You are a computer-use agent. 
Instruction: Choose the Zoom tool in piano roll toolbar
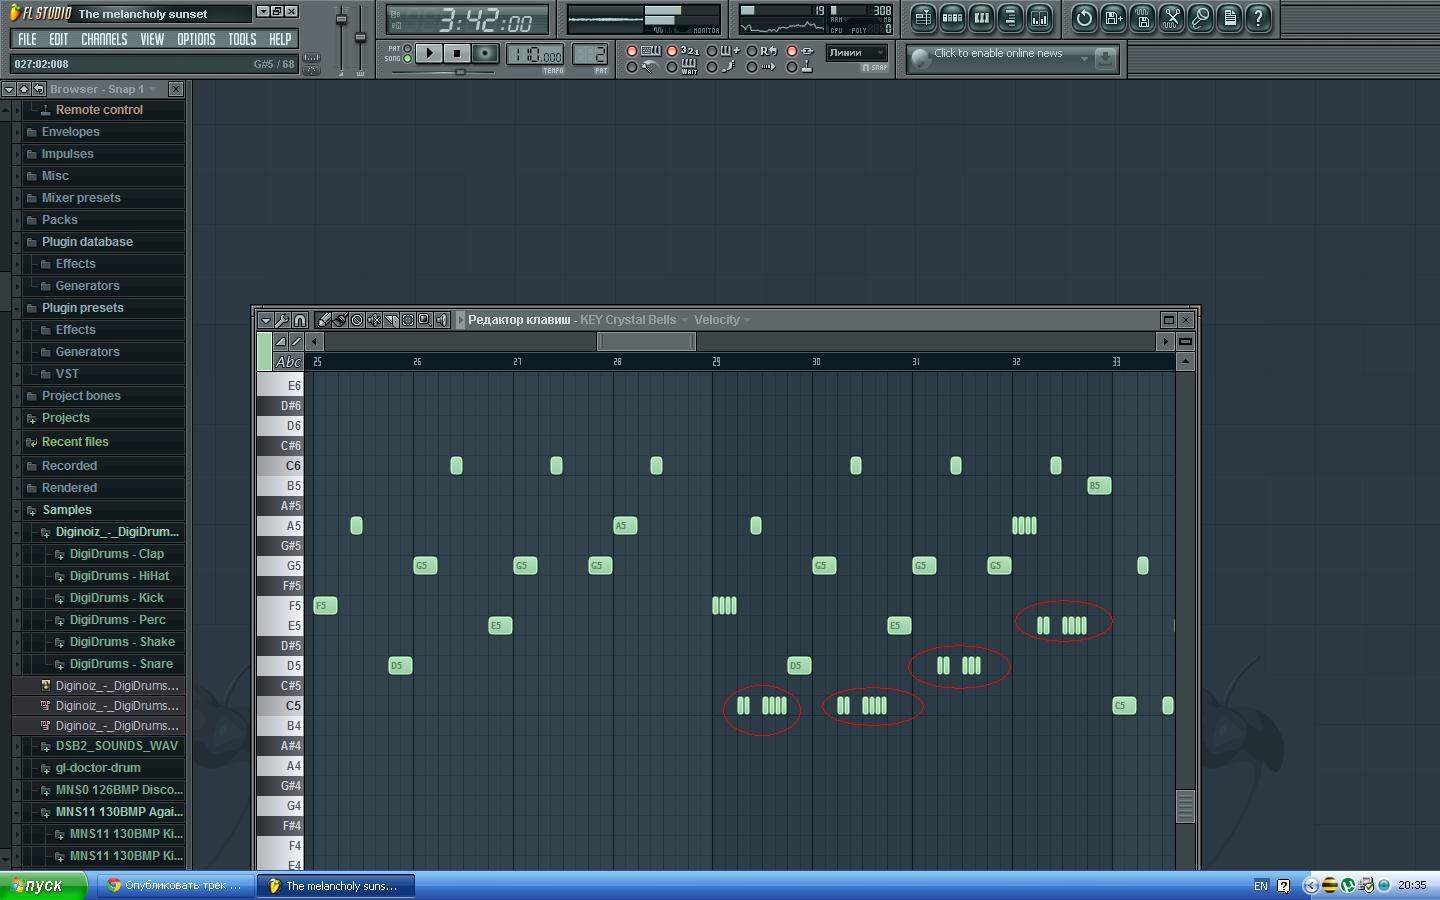[x=425, y=320]
